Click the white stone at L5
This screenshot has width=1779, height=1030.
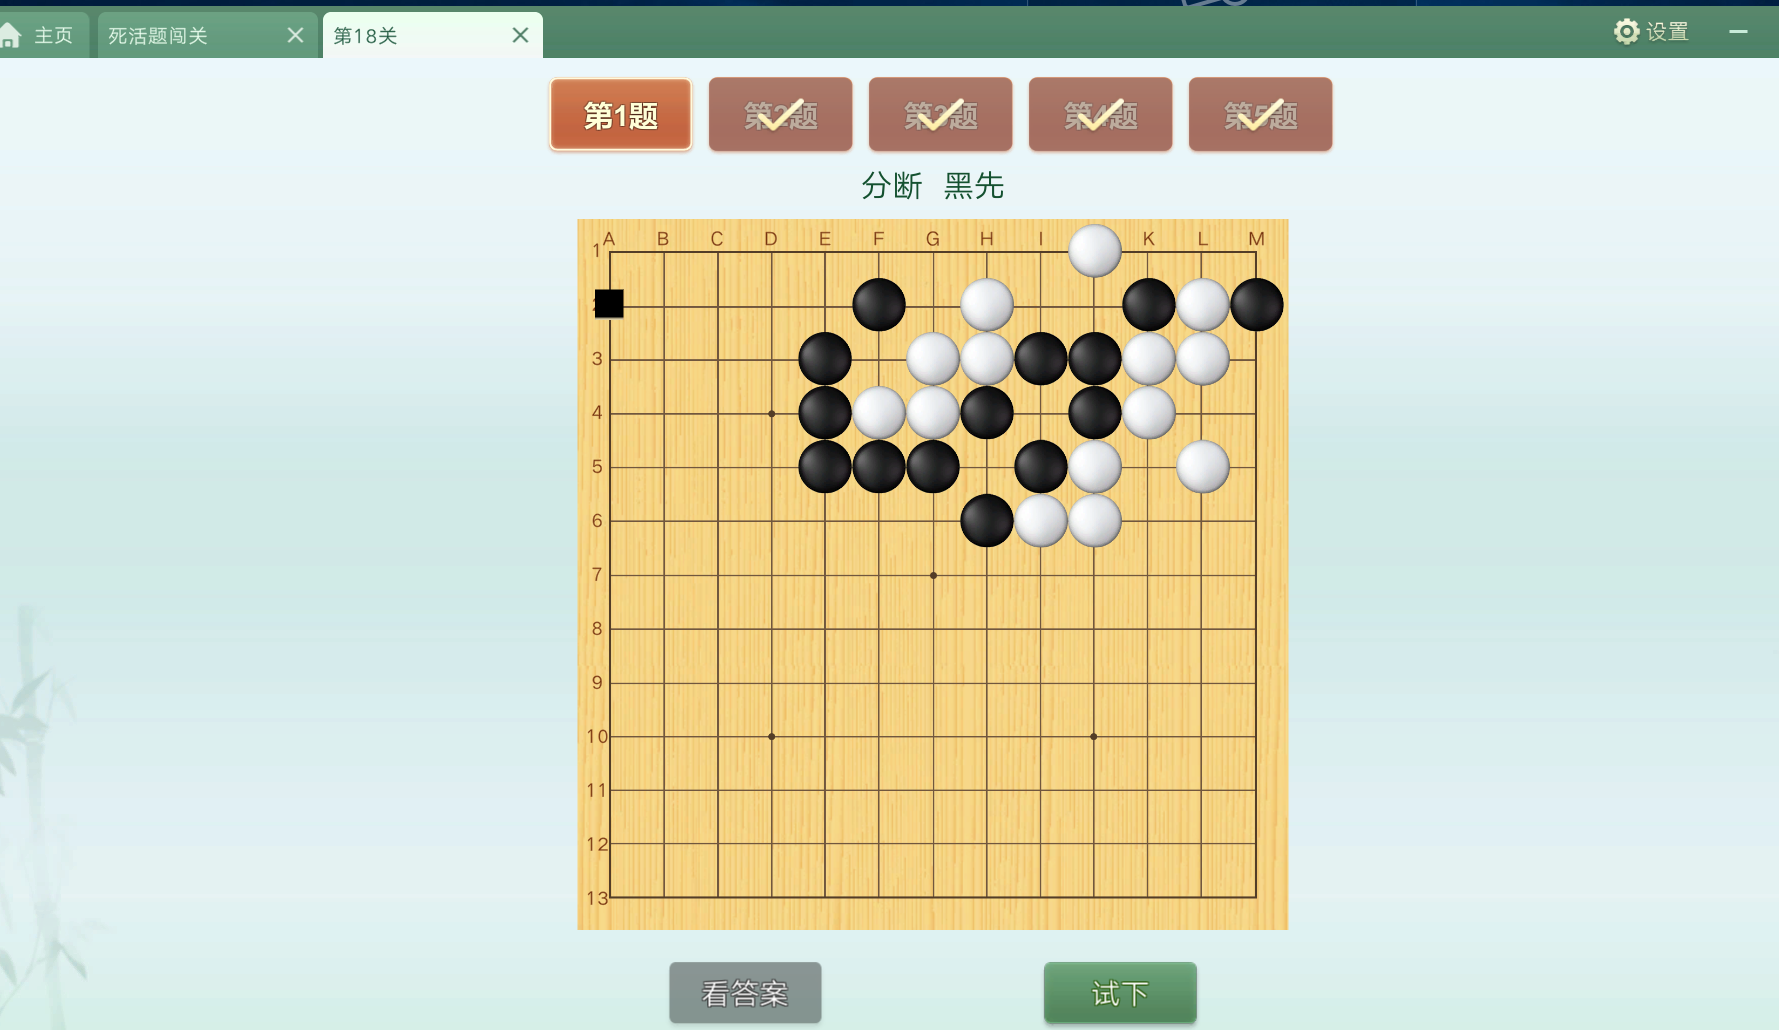click(1203, 467)
